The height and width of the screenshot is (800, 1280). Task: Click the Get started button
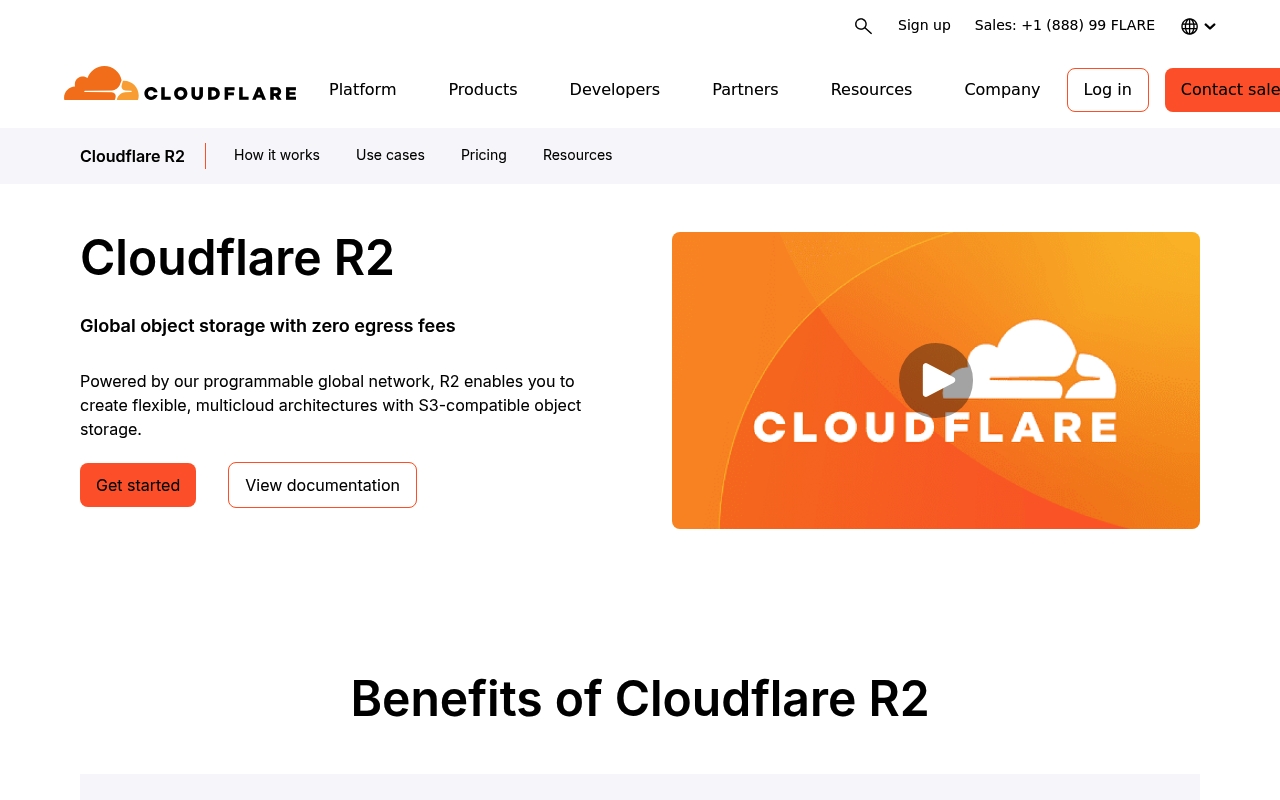138,485
